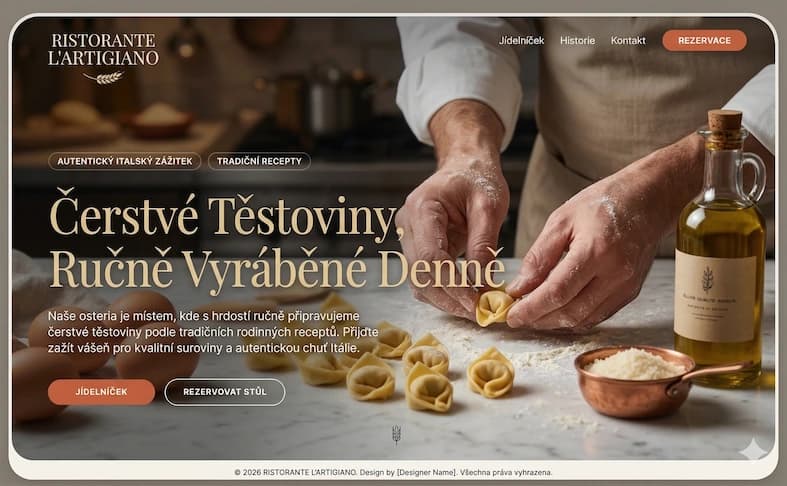Click the orange Jídelníček hero button
Image resolution: width=787 pixels, height=486 pixels.
101,392
